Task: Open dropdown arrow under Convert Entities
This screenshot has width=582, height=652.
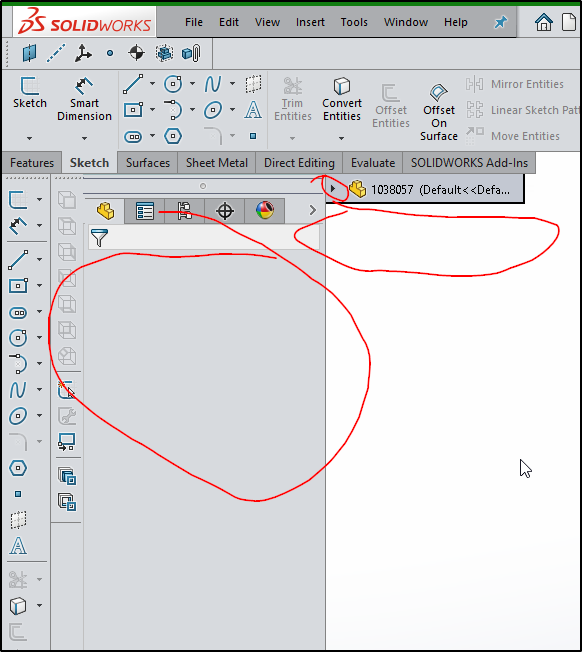Action: [x=341, y=138]
